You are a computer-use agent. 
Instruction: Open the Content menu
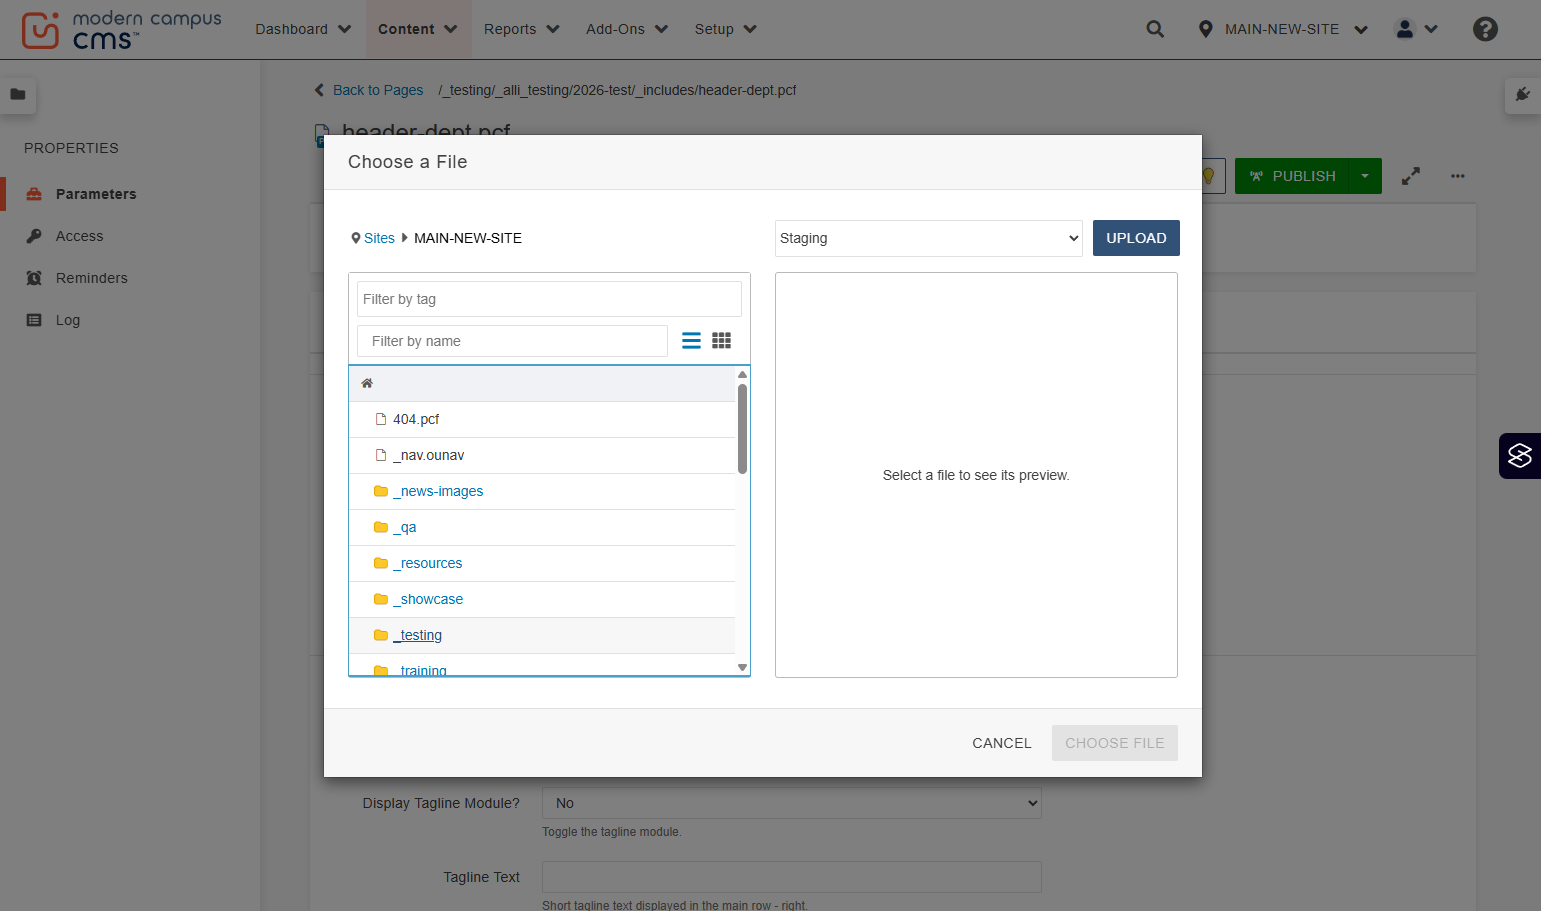coord(417,29)
